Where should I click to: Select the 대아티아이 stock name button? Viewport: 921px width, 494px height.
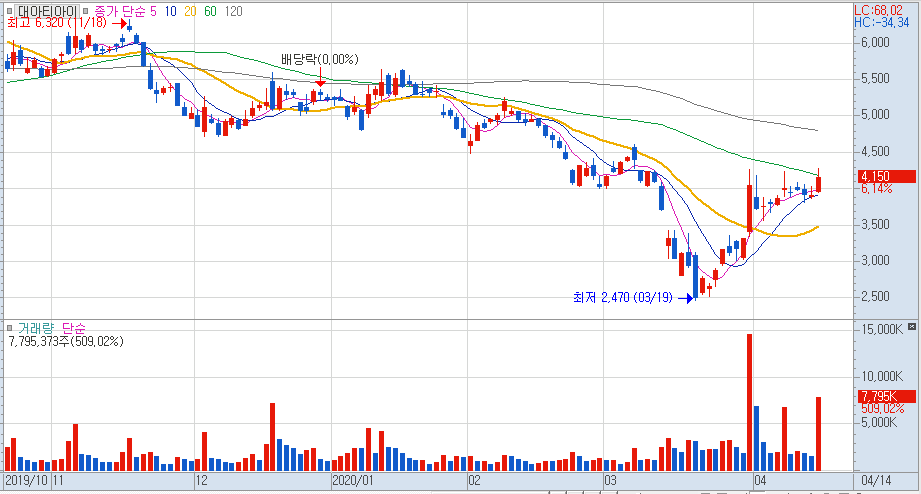click(47, 11)
